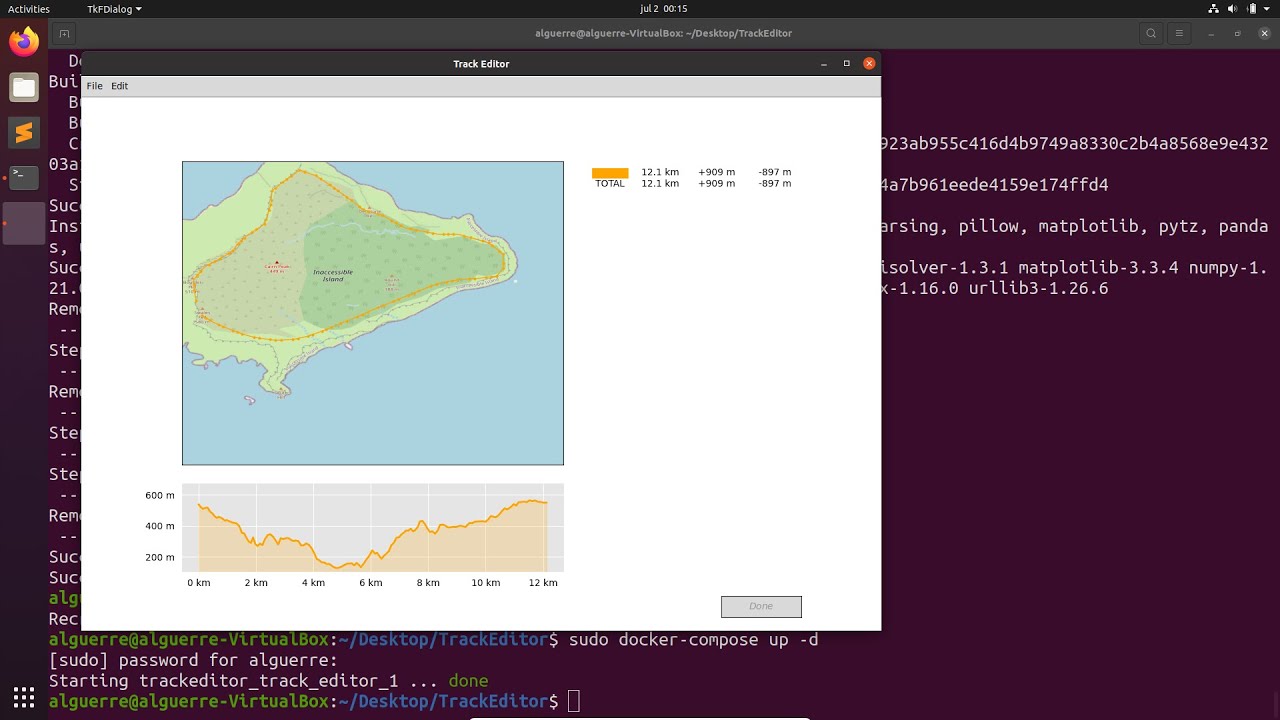1280x720 pixels.
Task: Click the 12.1 km distance beside orange swatch
Action: (x=660, y=172)
